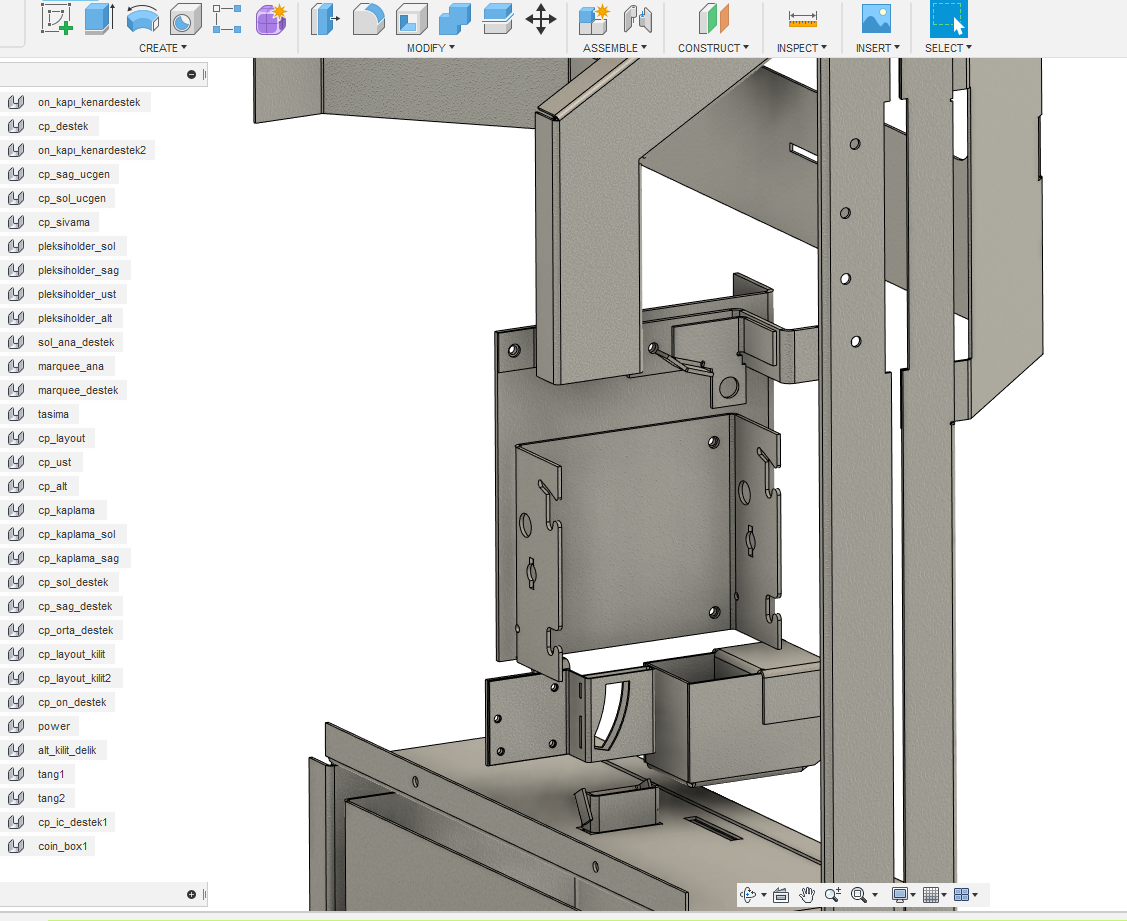Select the Zoom tool in navigation bar
This screenshot has width=1127, height=921.
[x=833, y=894]
